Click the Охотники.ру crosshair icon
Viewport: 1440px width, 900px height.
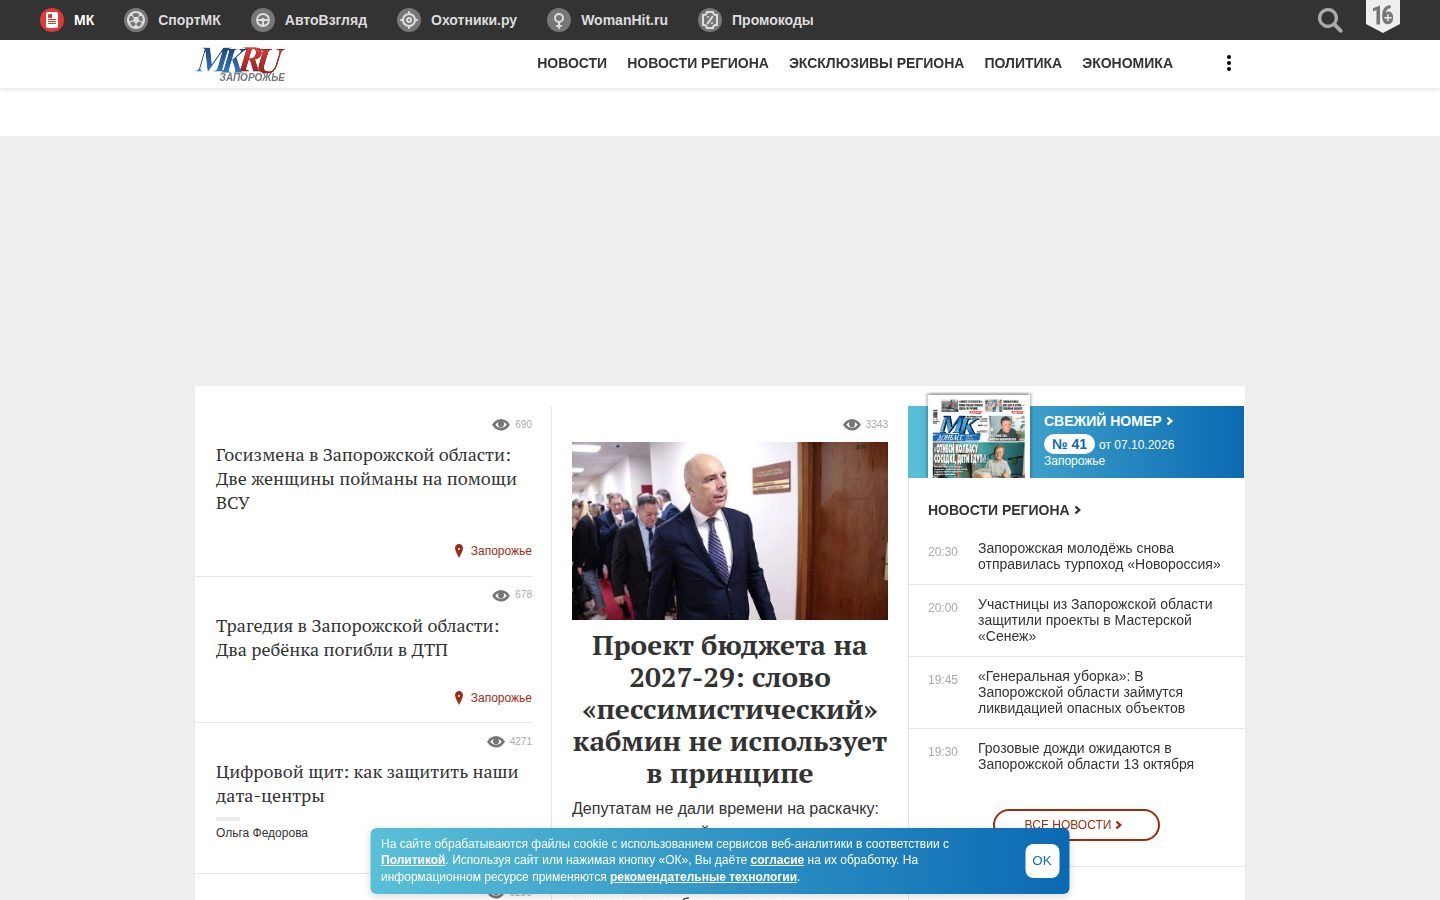(x=409, y=20)
